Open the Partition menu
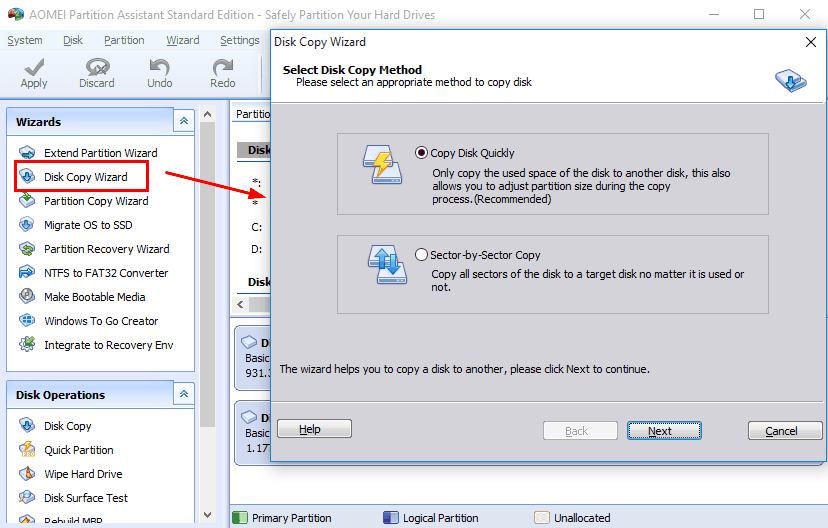Image resolution: width=828 pixels, height=528 pixels. coord(124,40)
